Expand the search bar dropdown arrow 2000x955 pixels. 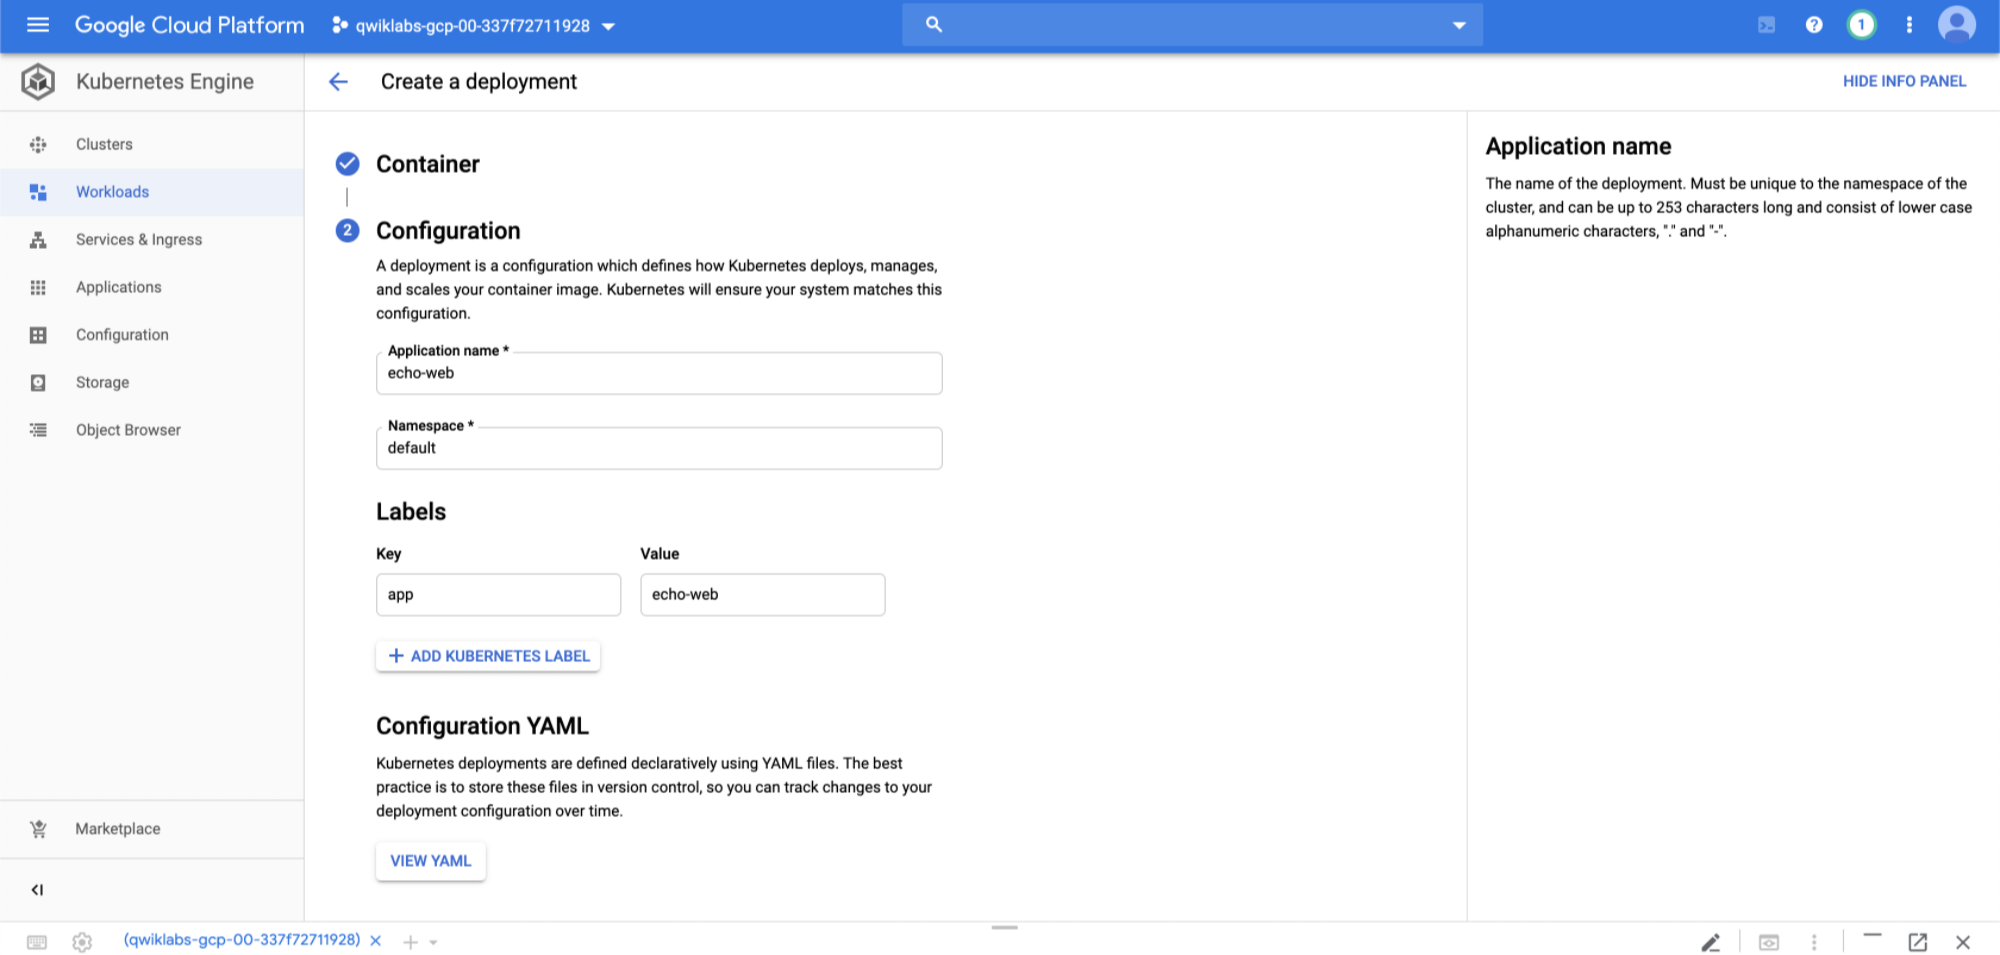tap(1459, 25)
